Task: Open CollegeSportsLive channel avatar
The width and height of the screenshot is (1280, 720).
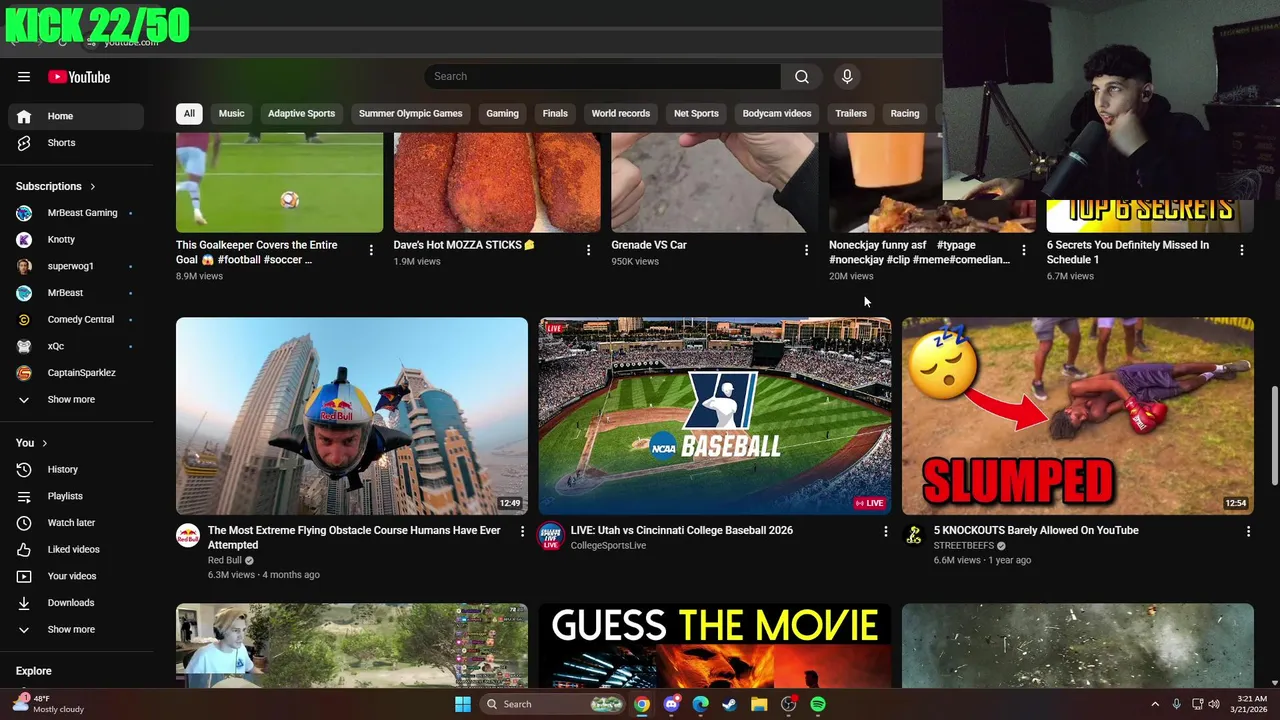Action: click(x=550, y=536)
